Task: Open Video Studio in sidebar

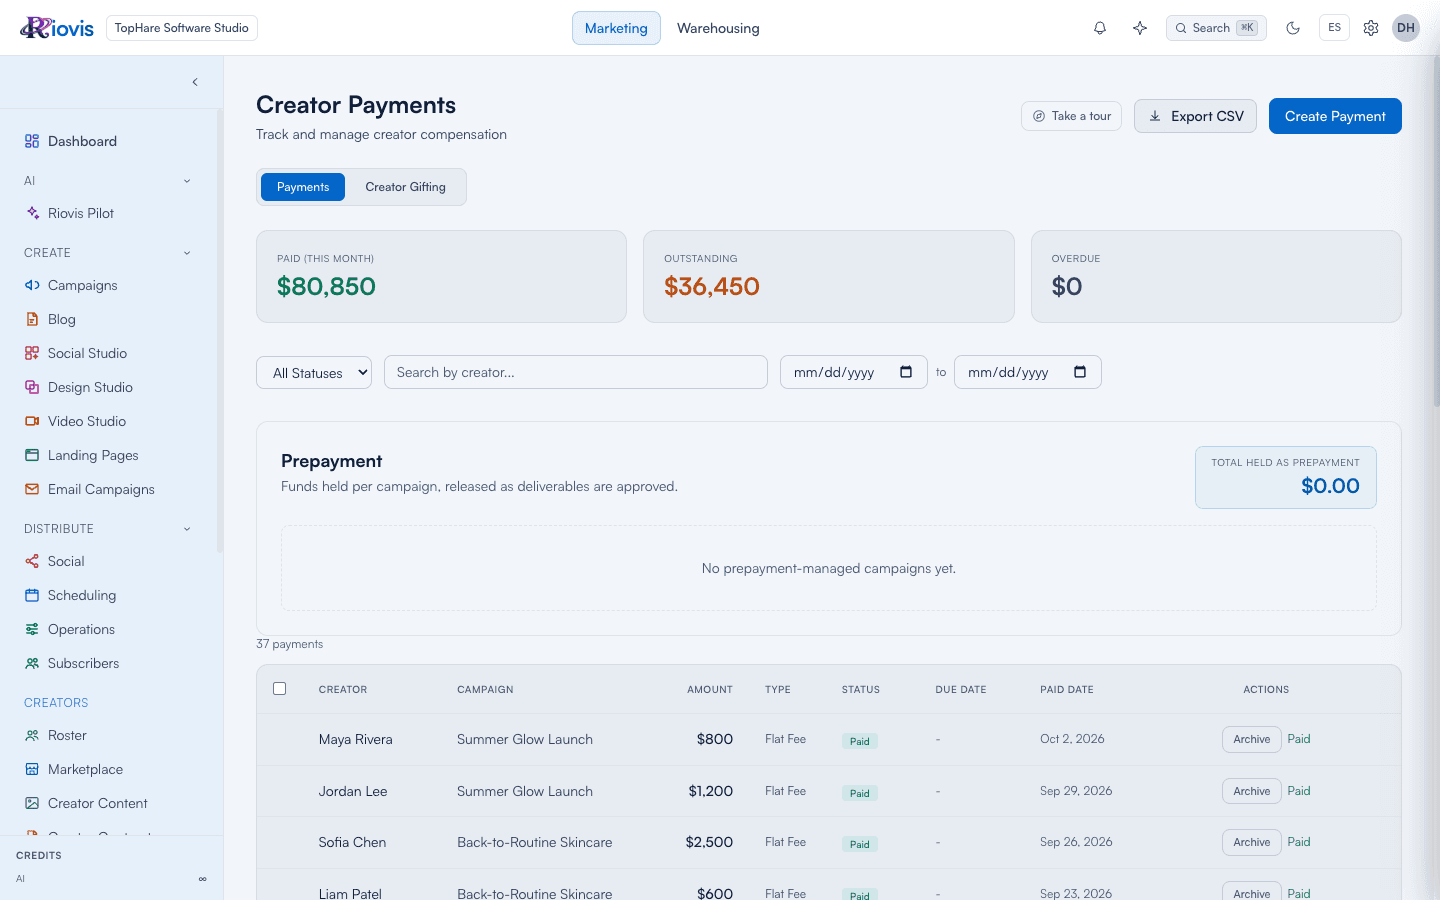Action: (x=108, y=421)
